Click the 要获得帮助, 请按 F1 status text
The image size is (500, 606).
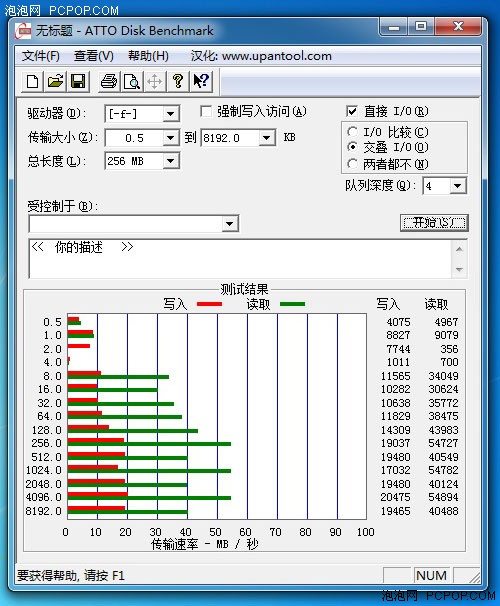point(71,576)
